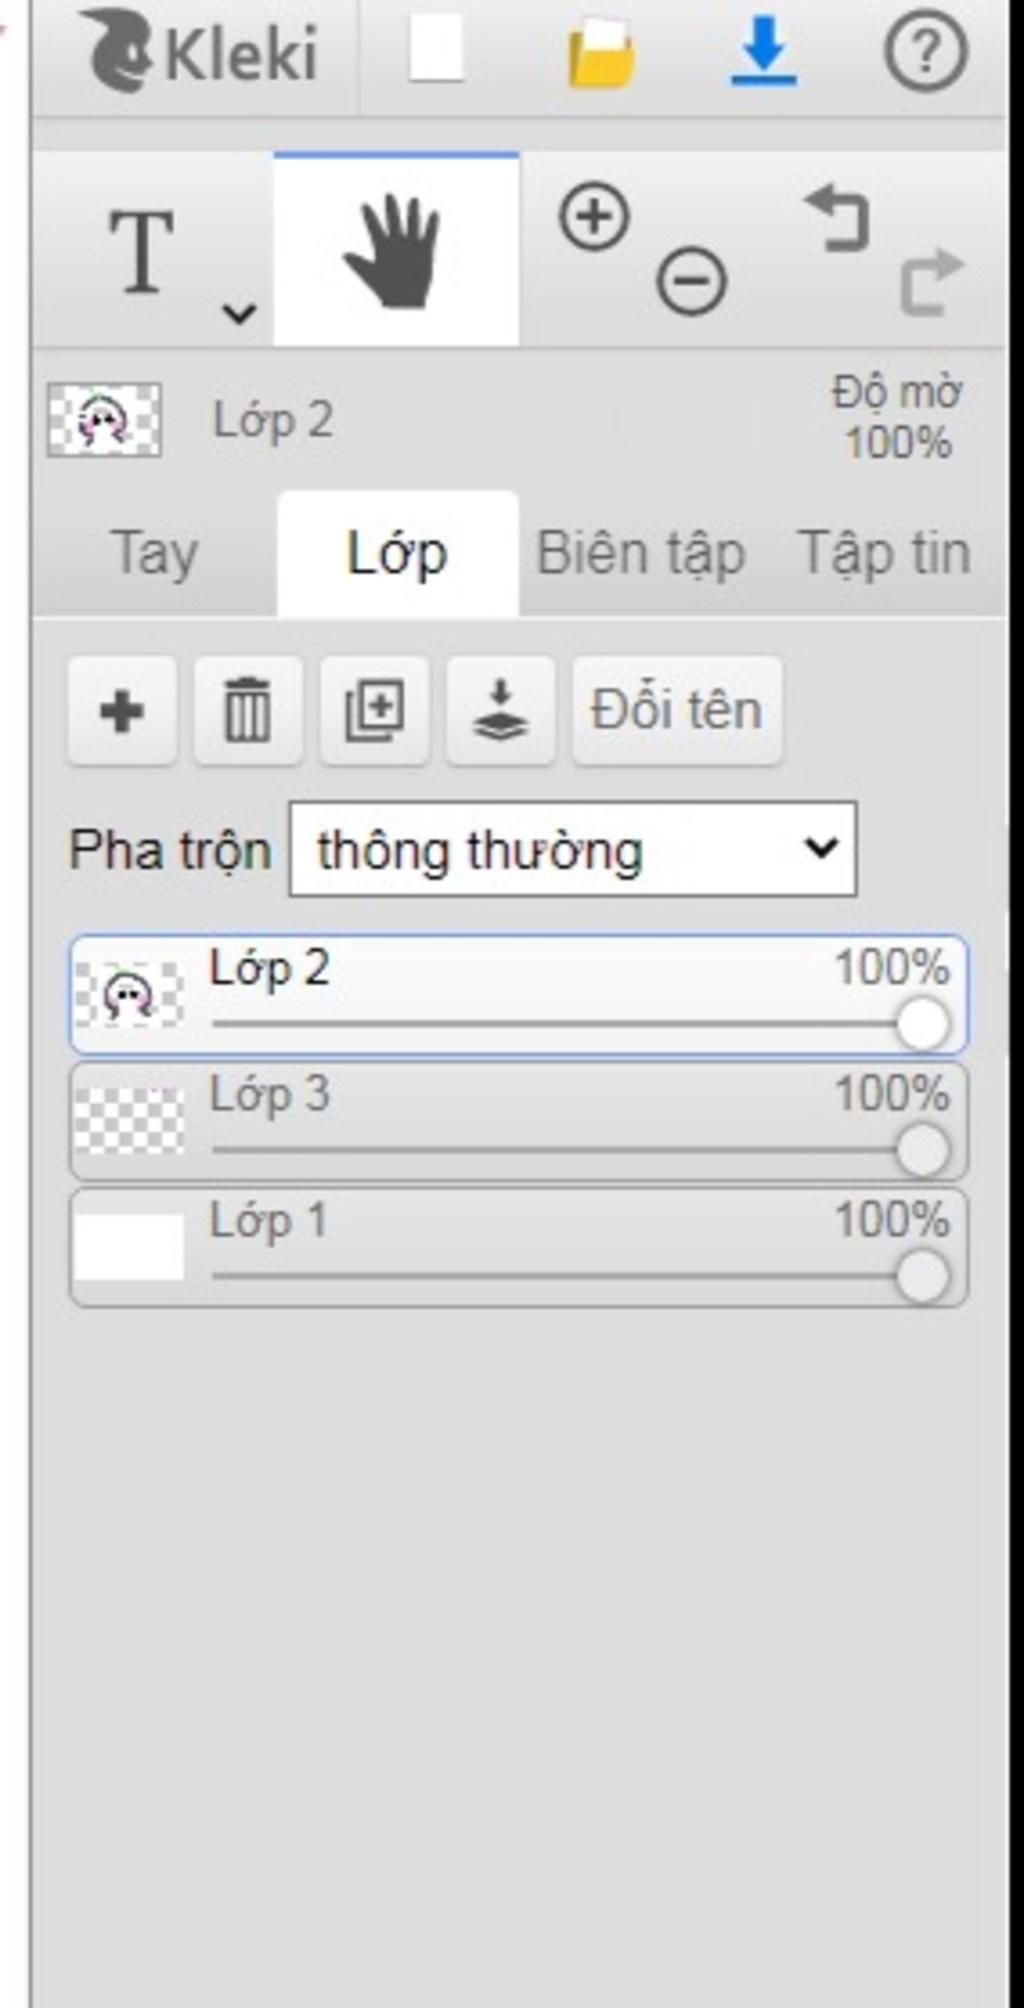Click the zoom out minus icon
Image resolution: width=1024 pixels, height=2008 pixels.
click(x=691, y=280)
